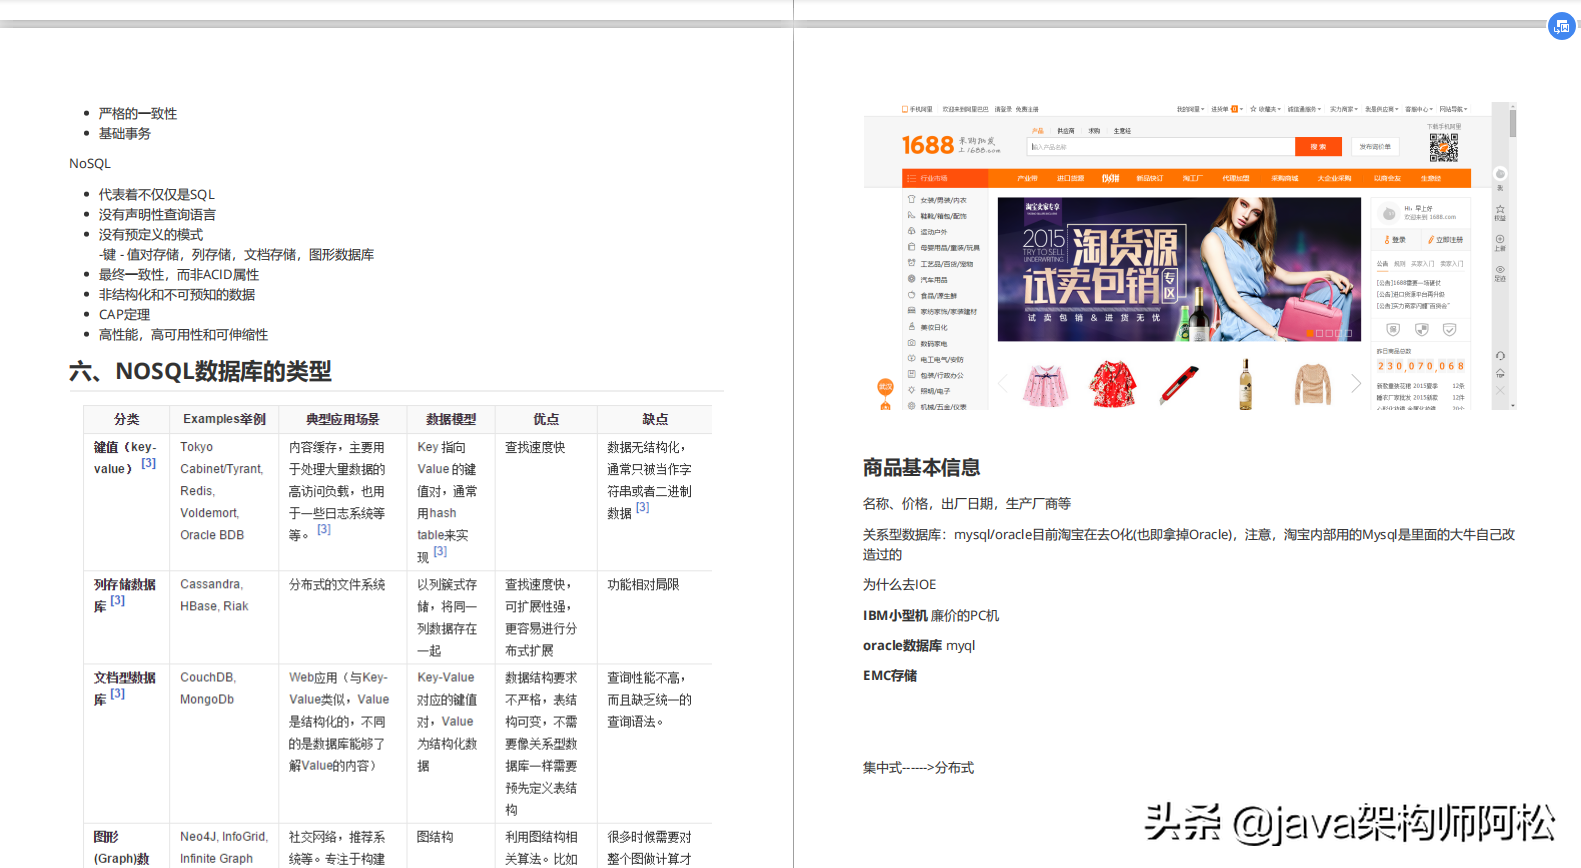
Task: Click the 登录 login button in 1688 panel
Action: click(x=1395, y=240)
